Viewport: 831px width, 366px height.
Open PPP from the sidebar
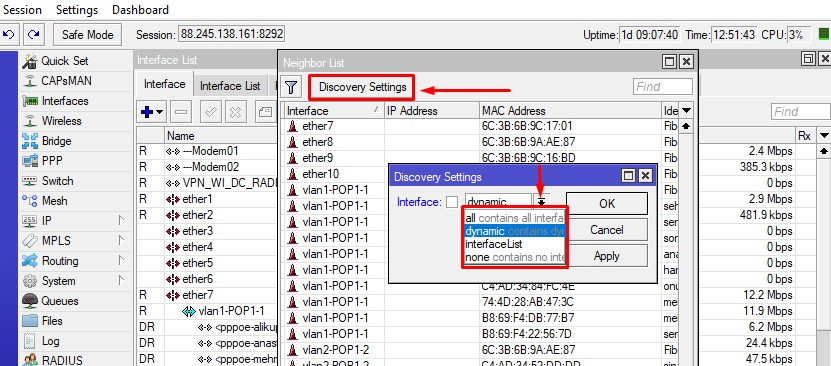coord(52,160)
